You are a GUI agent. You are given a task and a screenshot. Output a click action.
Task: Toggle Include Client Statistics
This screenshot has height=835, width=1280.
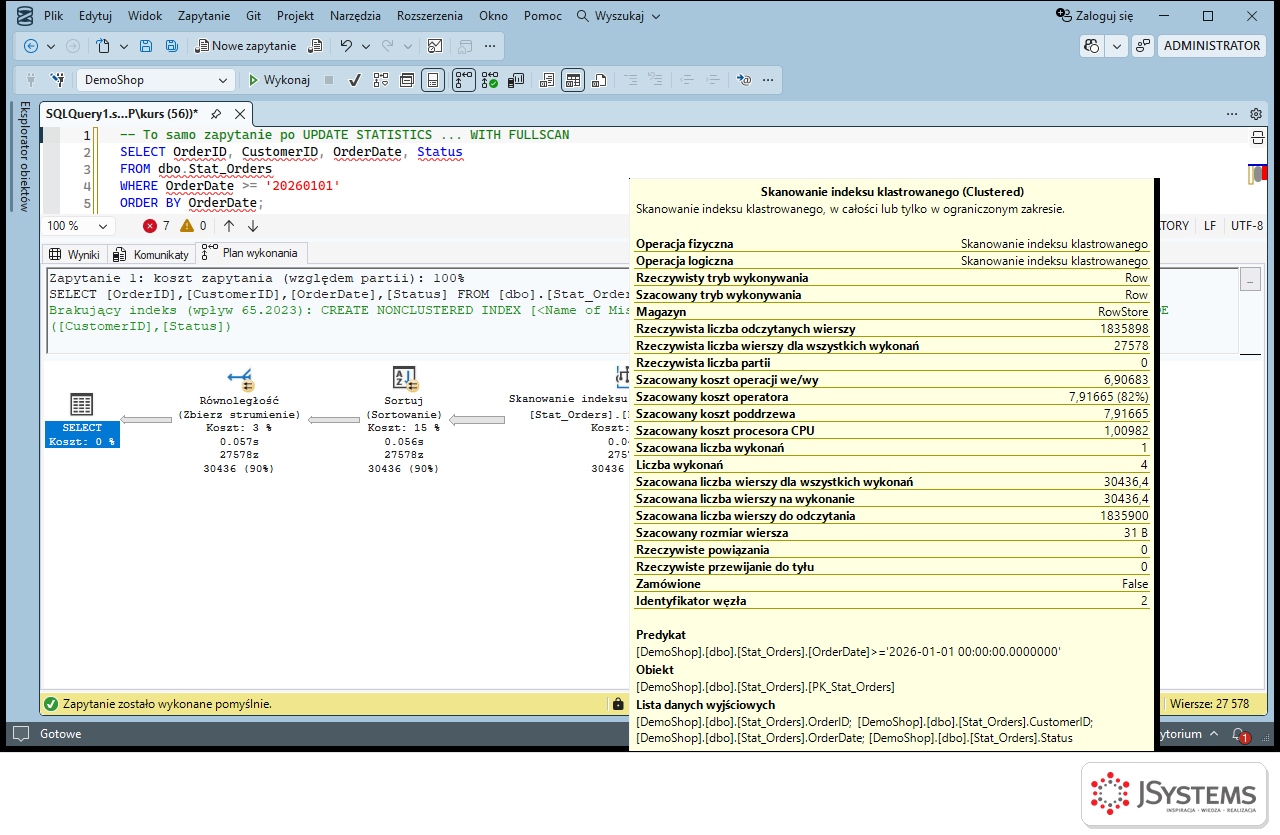point(517,80)
